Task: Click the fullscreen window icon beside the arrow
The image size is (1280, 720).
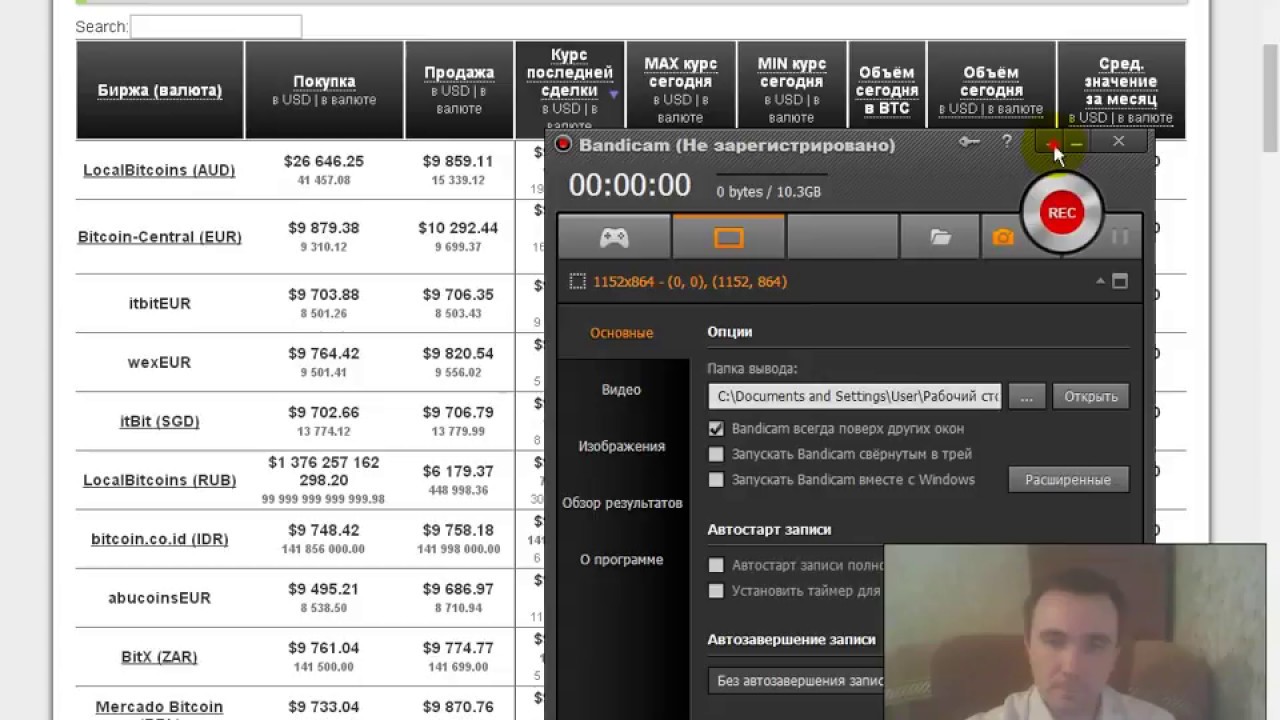Action: click(x=1120, y=282)
